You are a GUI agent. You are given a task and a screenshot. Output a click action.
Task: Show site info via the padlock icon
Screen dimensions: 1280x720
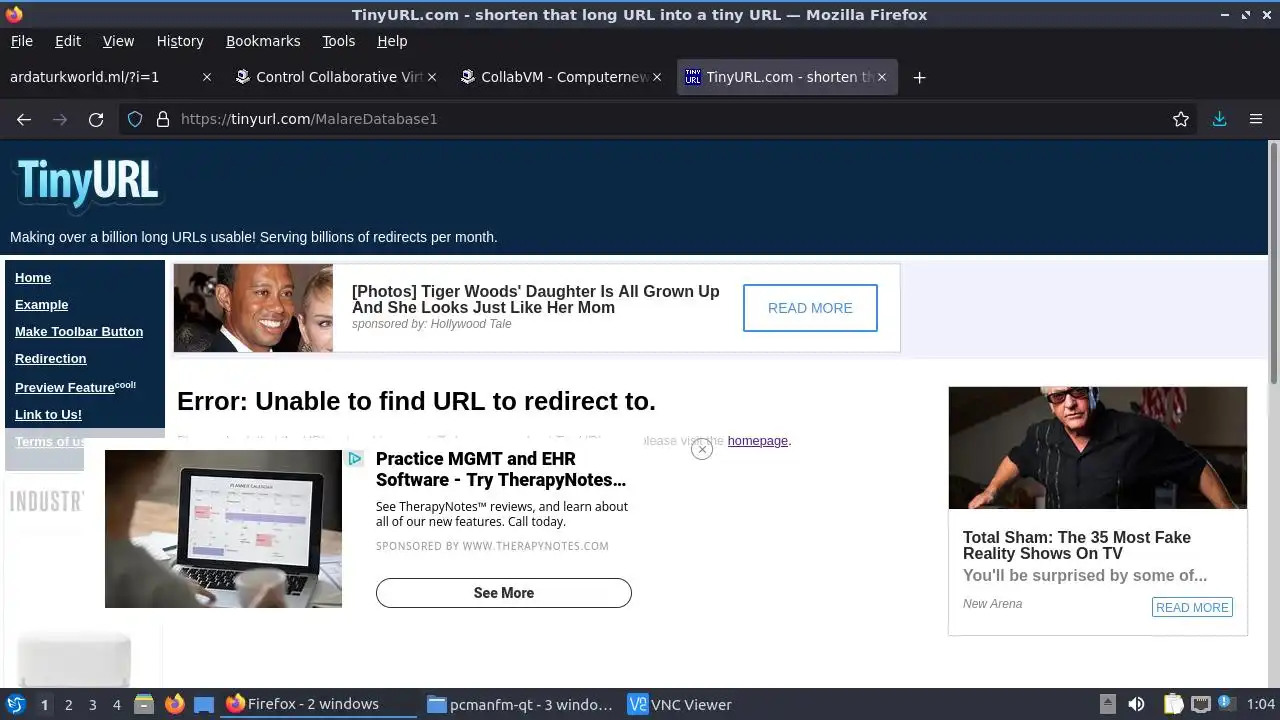click(x=163, y=119)
